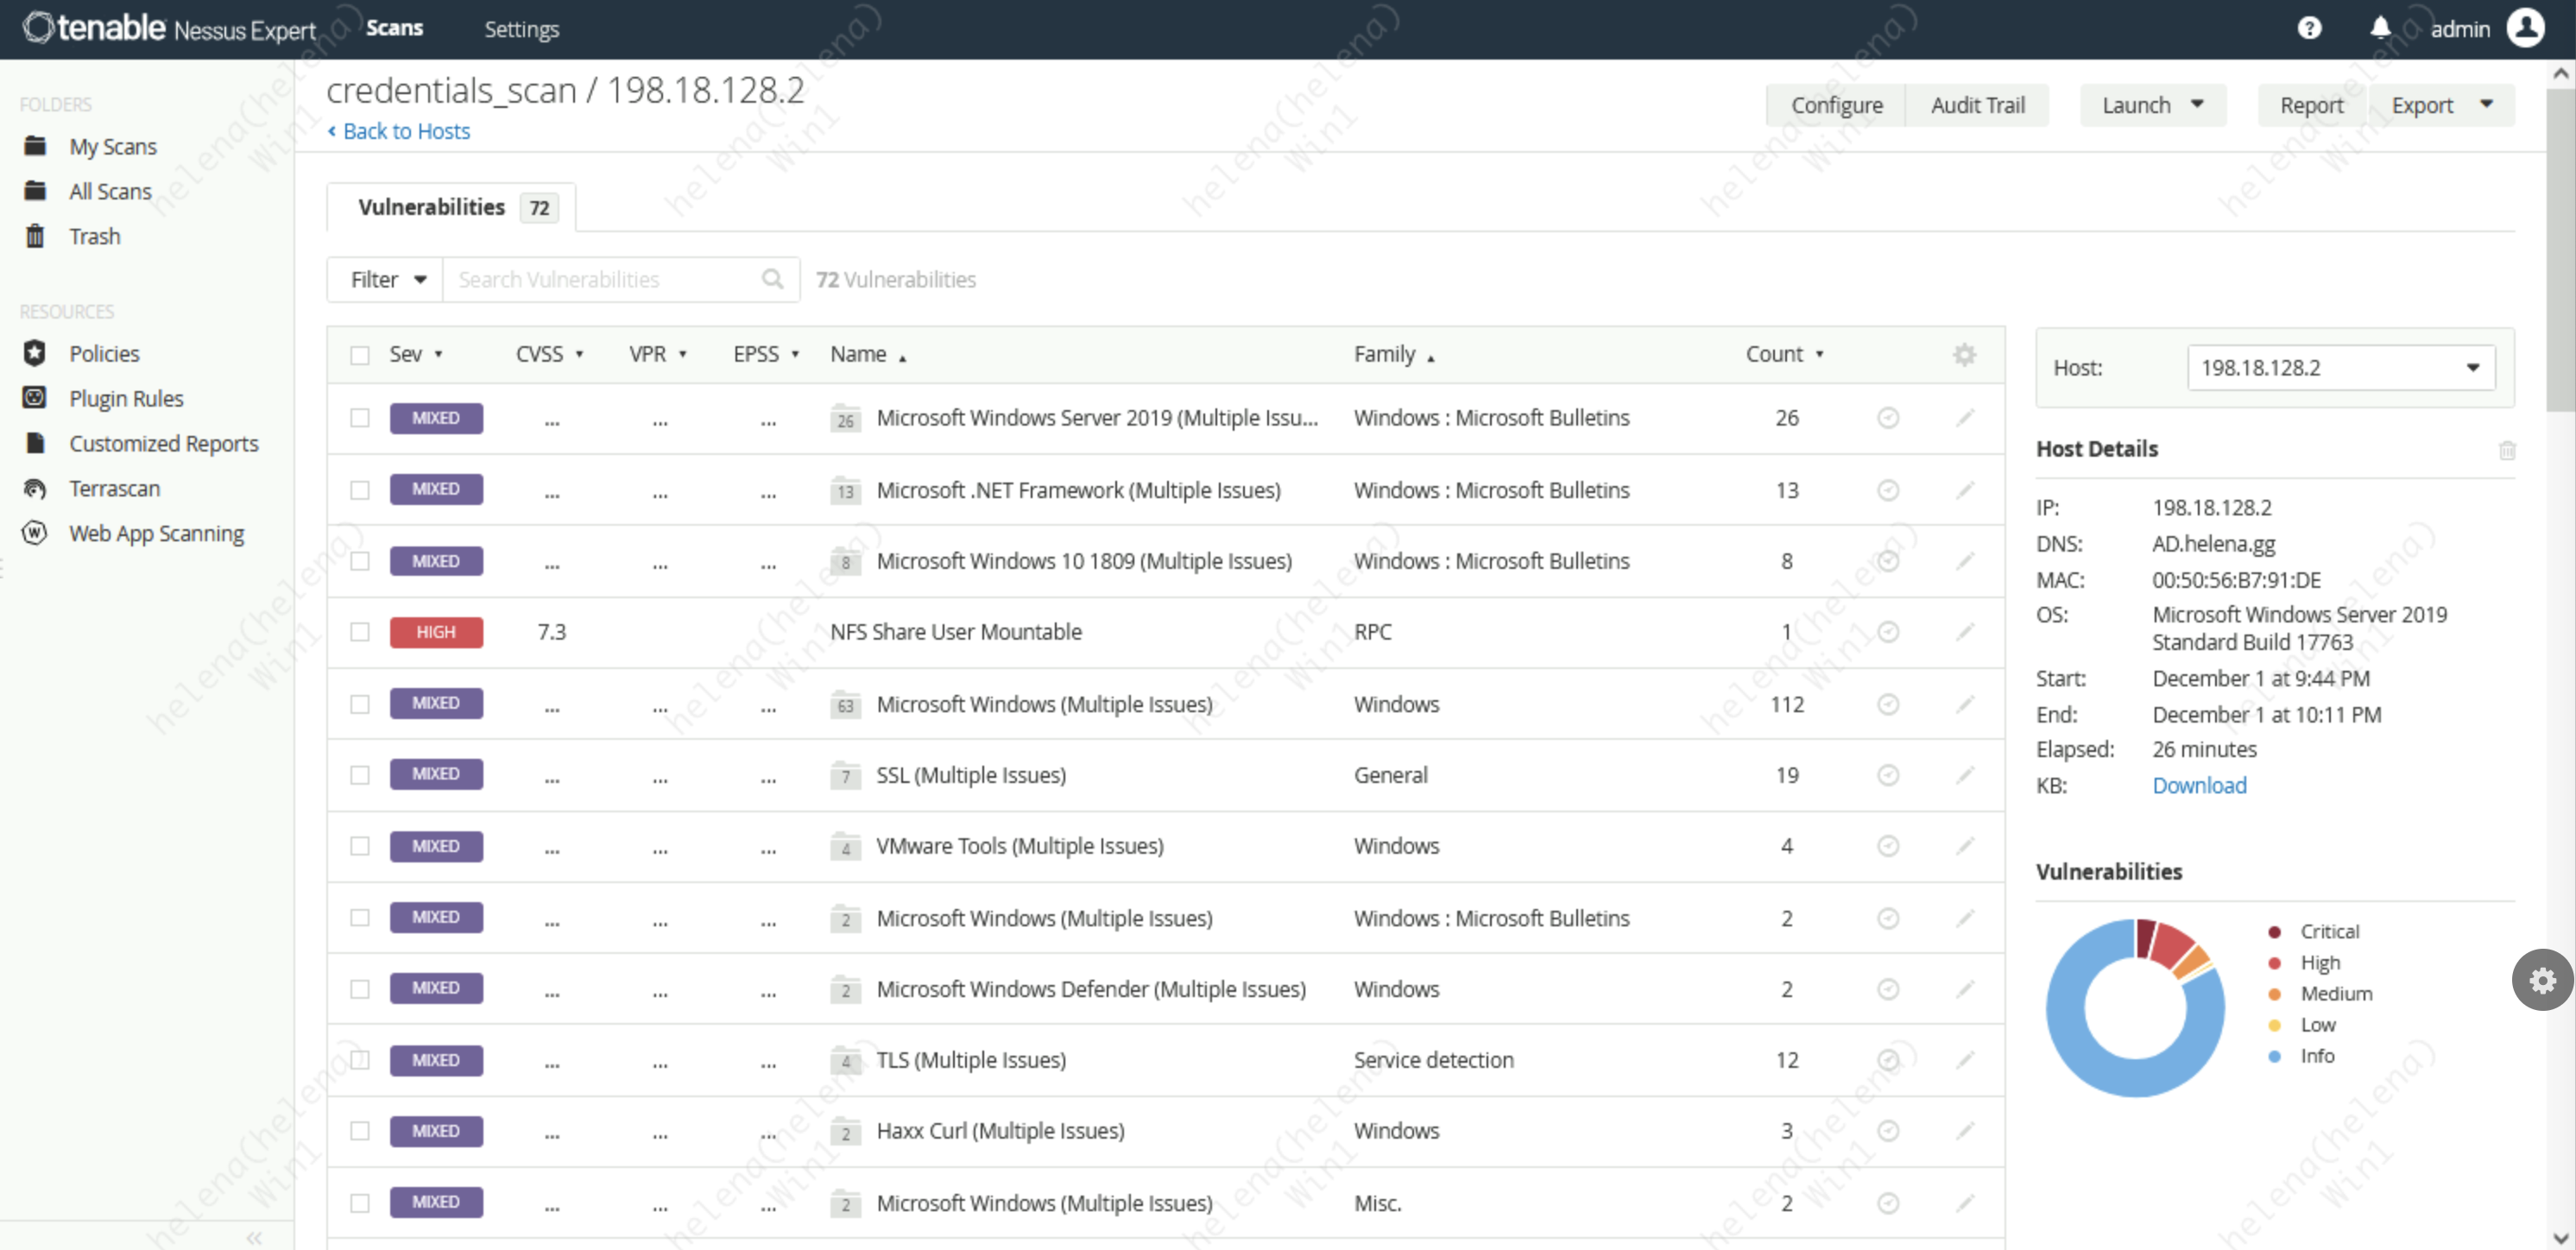Open table column settings gear icon
This screenshot has width=2576, height=1250.
pyautogui.click(x=1964, y=355)
